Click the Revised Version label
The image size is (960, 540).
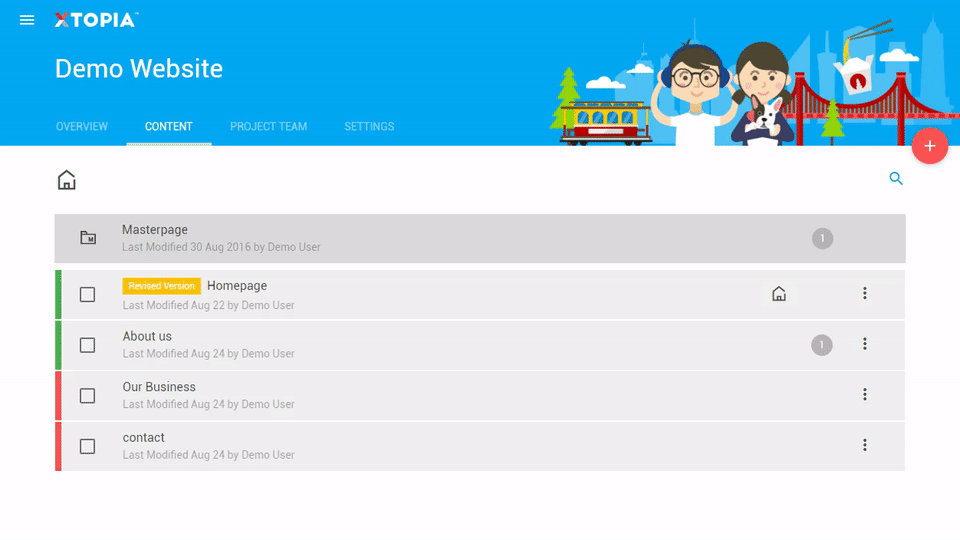(162, 286)
